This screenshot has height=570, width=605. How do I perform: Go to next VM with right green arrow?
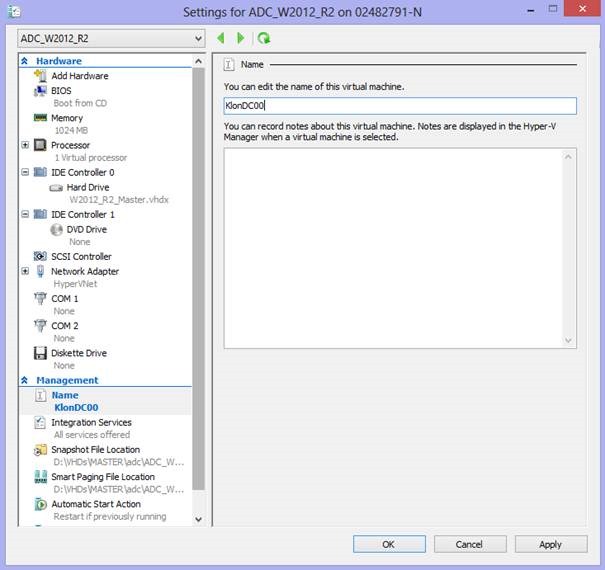240,38
